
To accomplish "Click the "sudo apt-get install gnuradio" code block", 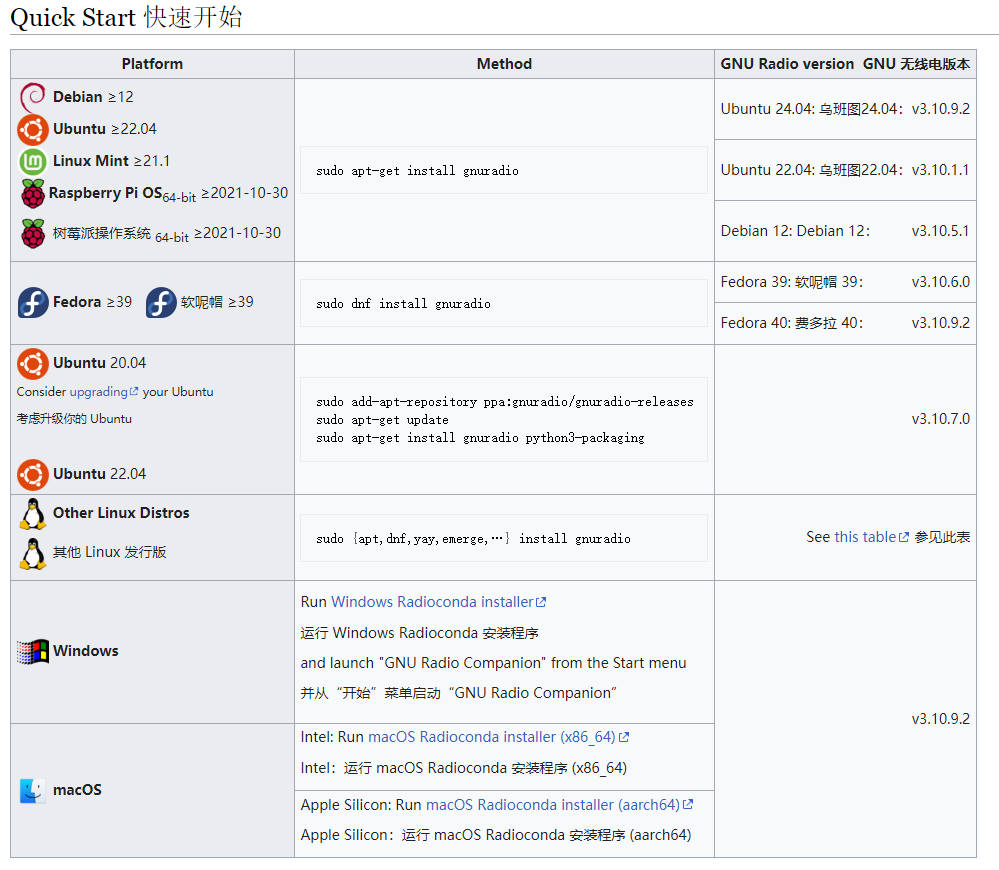I will click(504, 171).
